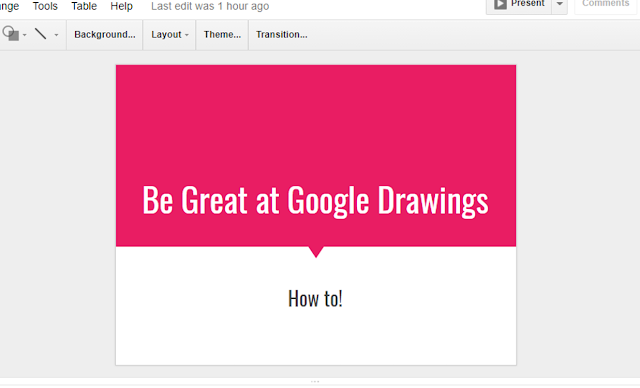Open the Theme... chooser
Image resolution: width=640 pixels, height=388 pixels.
click(222, 35)
